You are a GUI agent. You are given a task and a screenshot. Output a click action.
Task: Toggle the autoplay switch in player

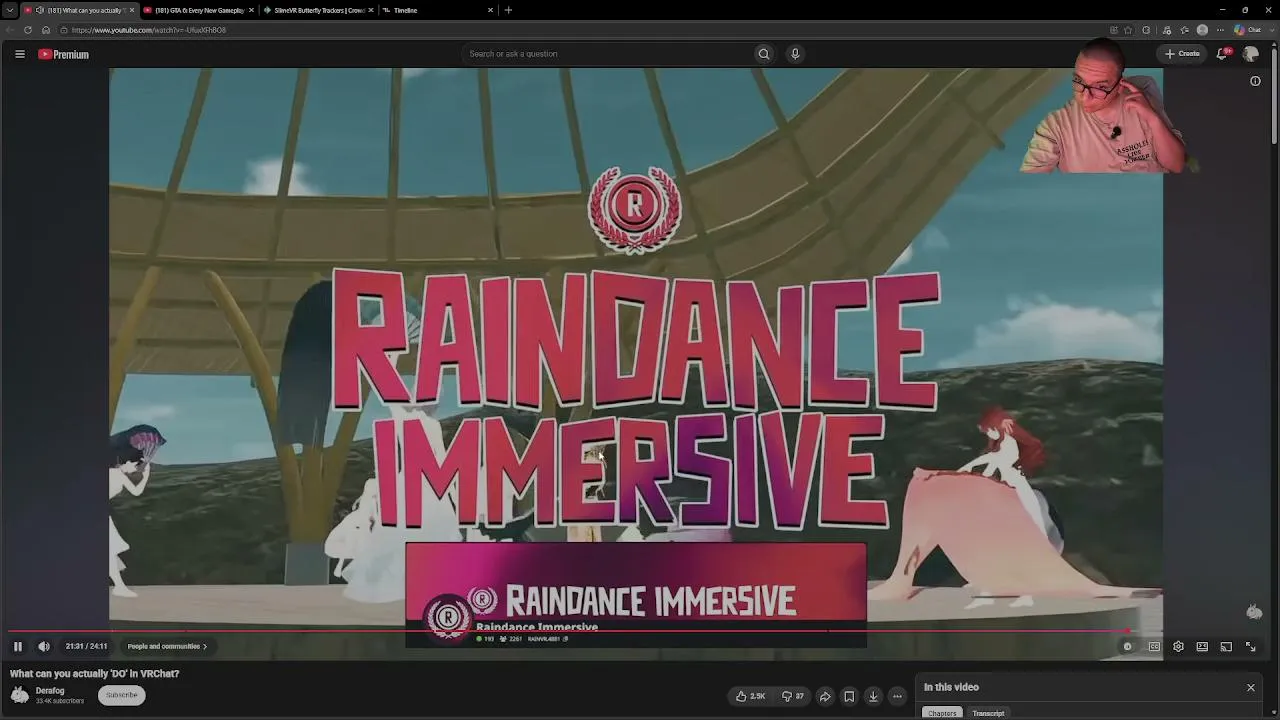coord(1127,647)
